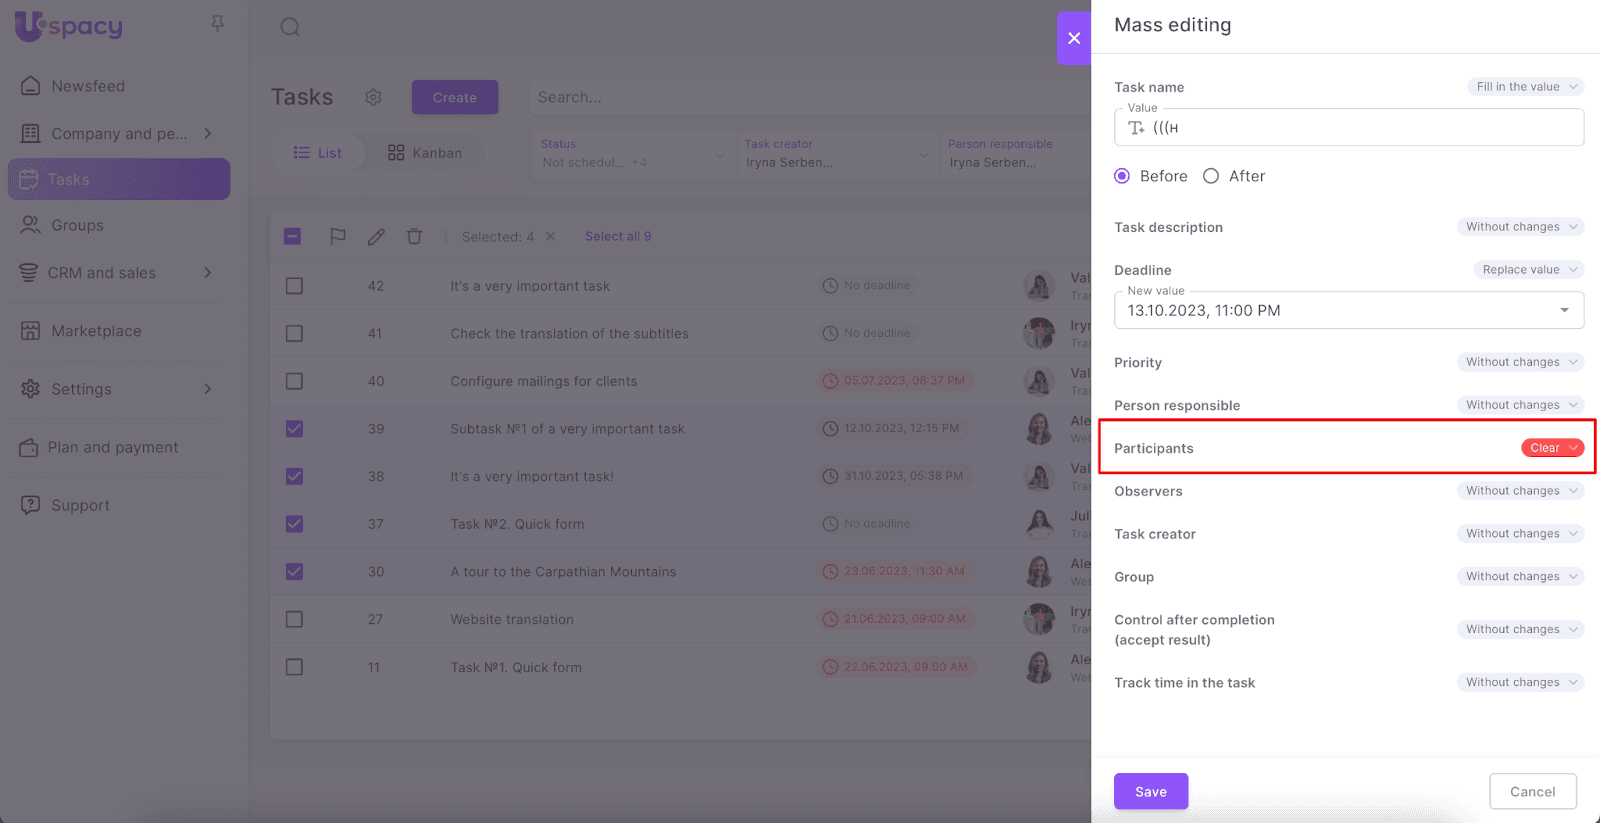This screenshot has height=823, width=1600.
Task: Close the Mass editing panel with X
Action: tap(1074, 38)
